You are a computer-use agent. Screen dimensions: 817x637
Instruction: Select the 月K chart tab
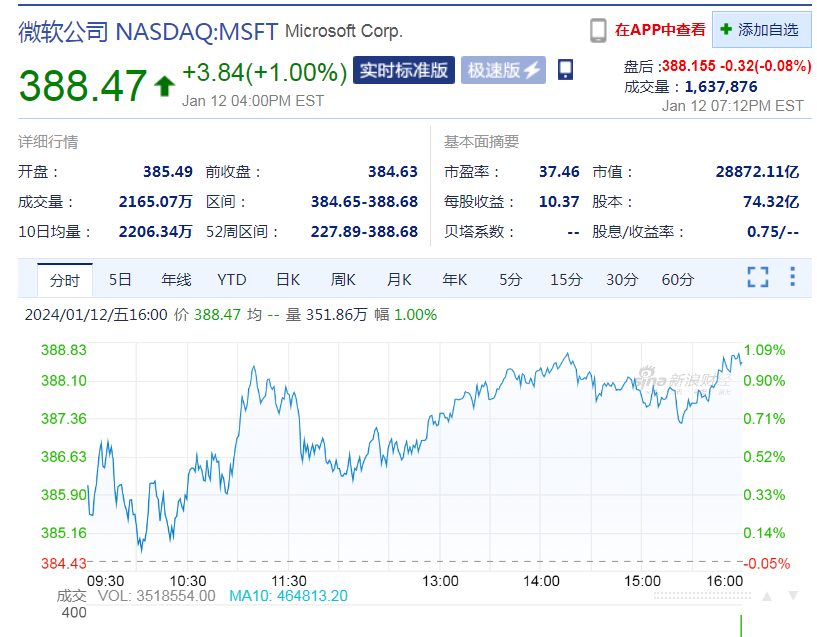click(x=399, y=280)
